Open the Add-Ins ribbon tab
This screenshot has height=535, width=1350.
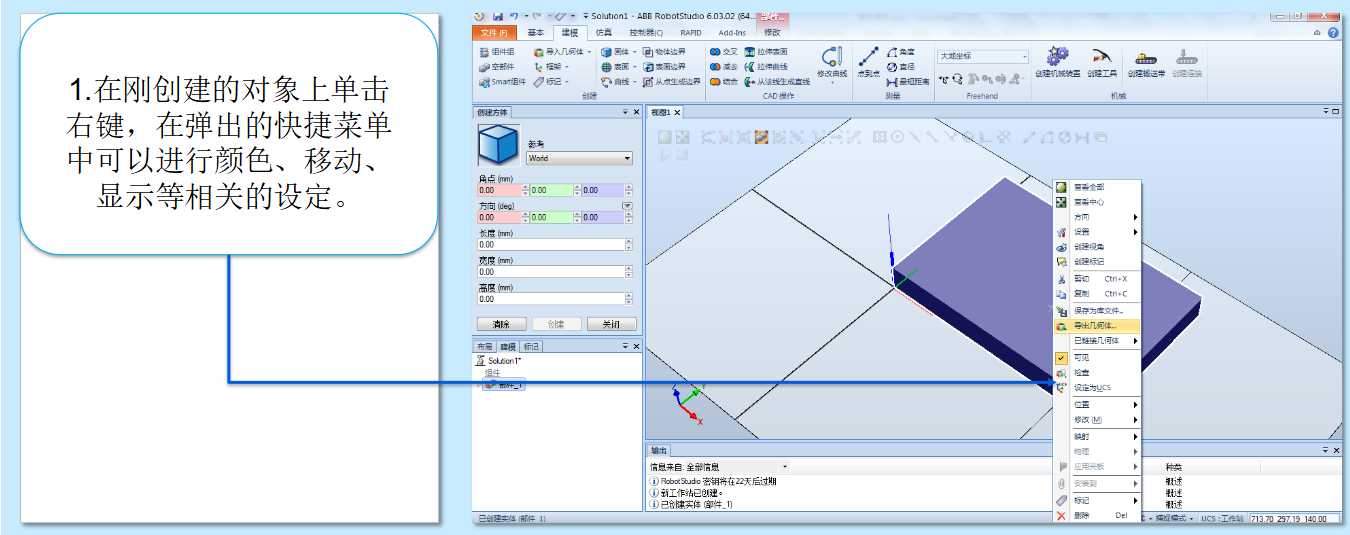pos(732,33)
